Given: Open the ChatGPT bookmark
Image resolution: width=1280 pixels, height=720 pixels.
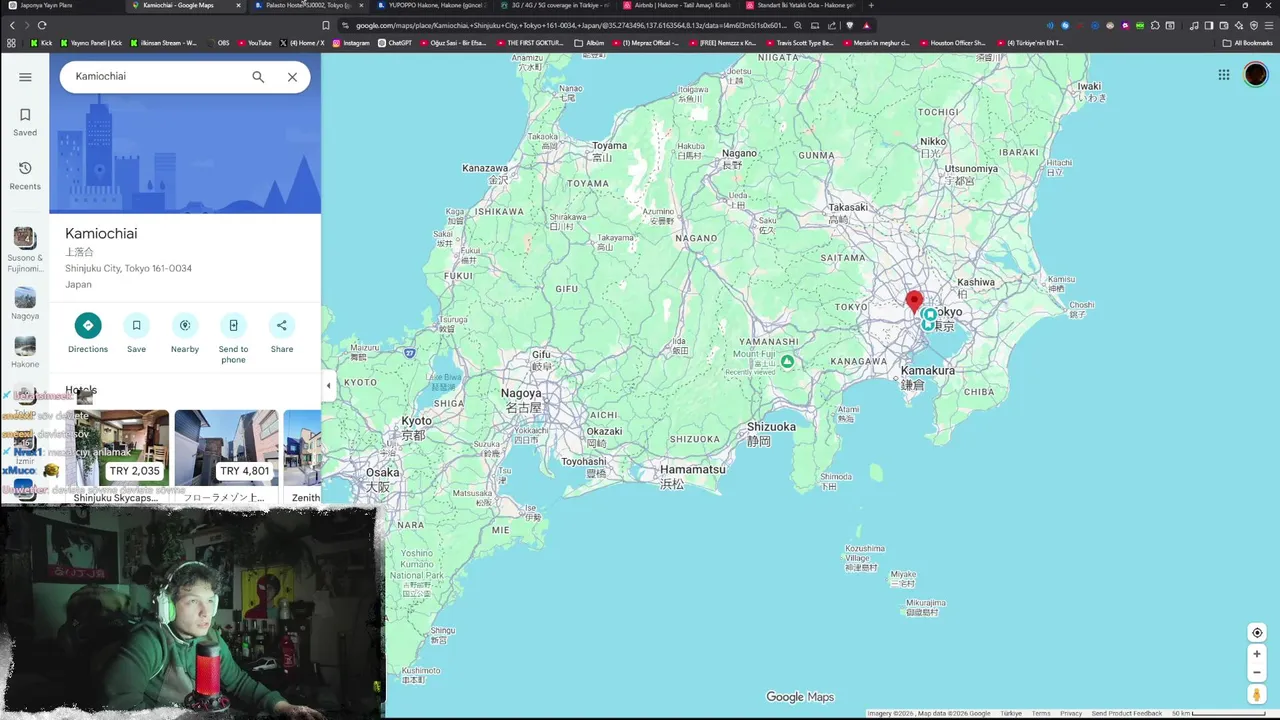Looking at the screenshot, I should pyautogui.click(x=394, y=43).
